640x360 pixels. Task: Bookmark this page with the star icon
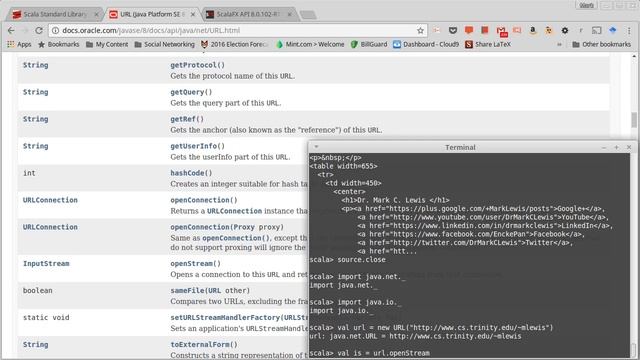420,30
